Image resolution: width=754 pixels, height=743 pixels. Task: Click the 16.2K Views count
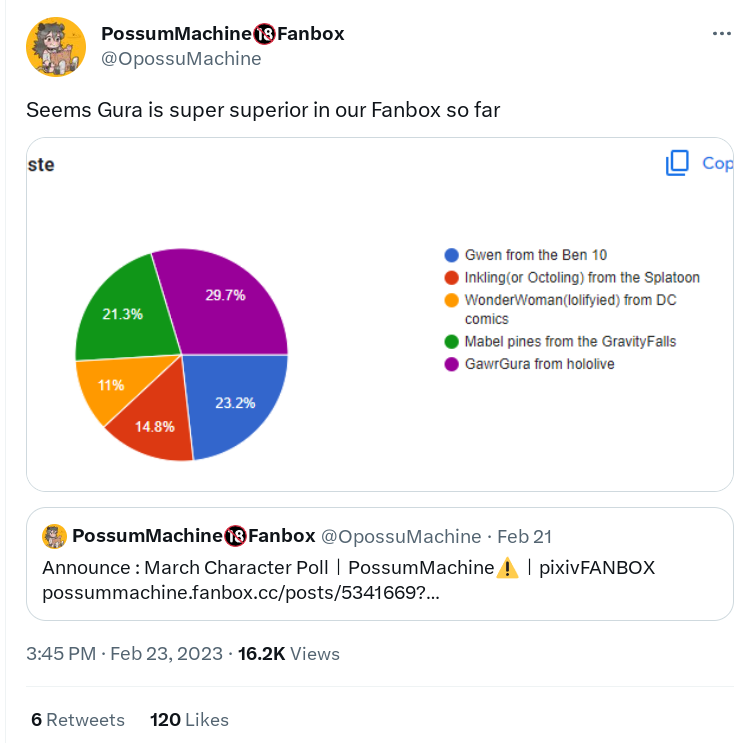pyautogui.click(x=289, y=654)
